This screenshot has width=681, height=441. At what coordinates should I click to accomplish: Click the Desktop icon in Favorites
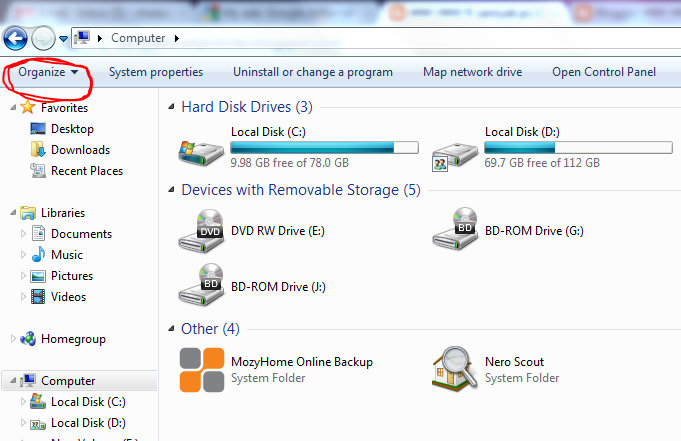[x=38, y=129]
